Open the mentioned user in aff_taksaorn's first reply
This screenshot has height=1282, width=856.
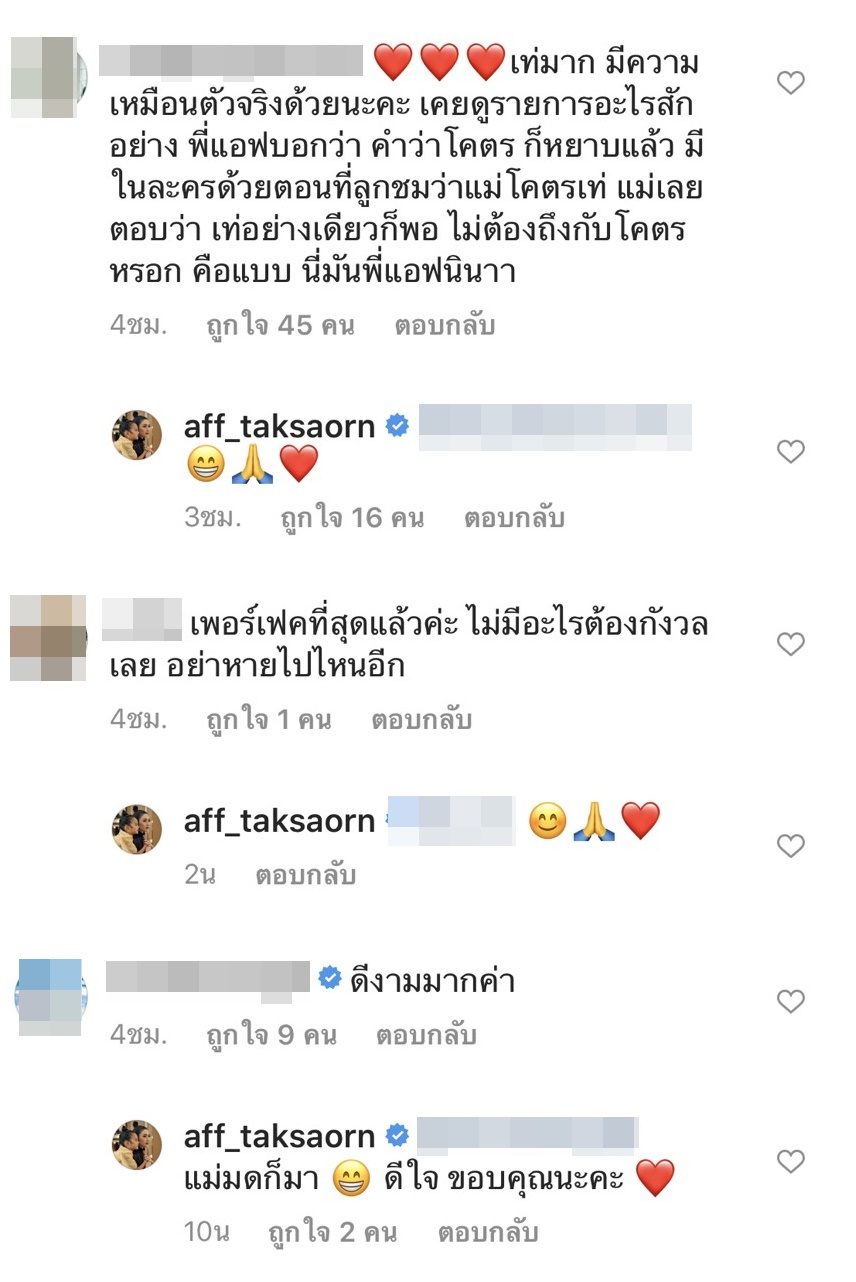pos(554,426)
